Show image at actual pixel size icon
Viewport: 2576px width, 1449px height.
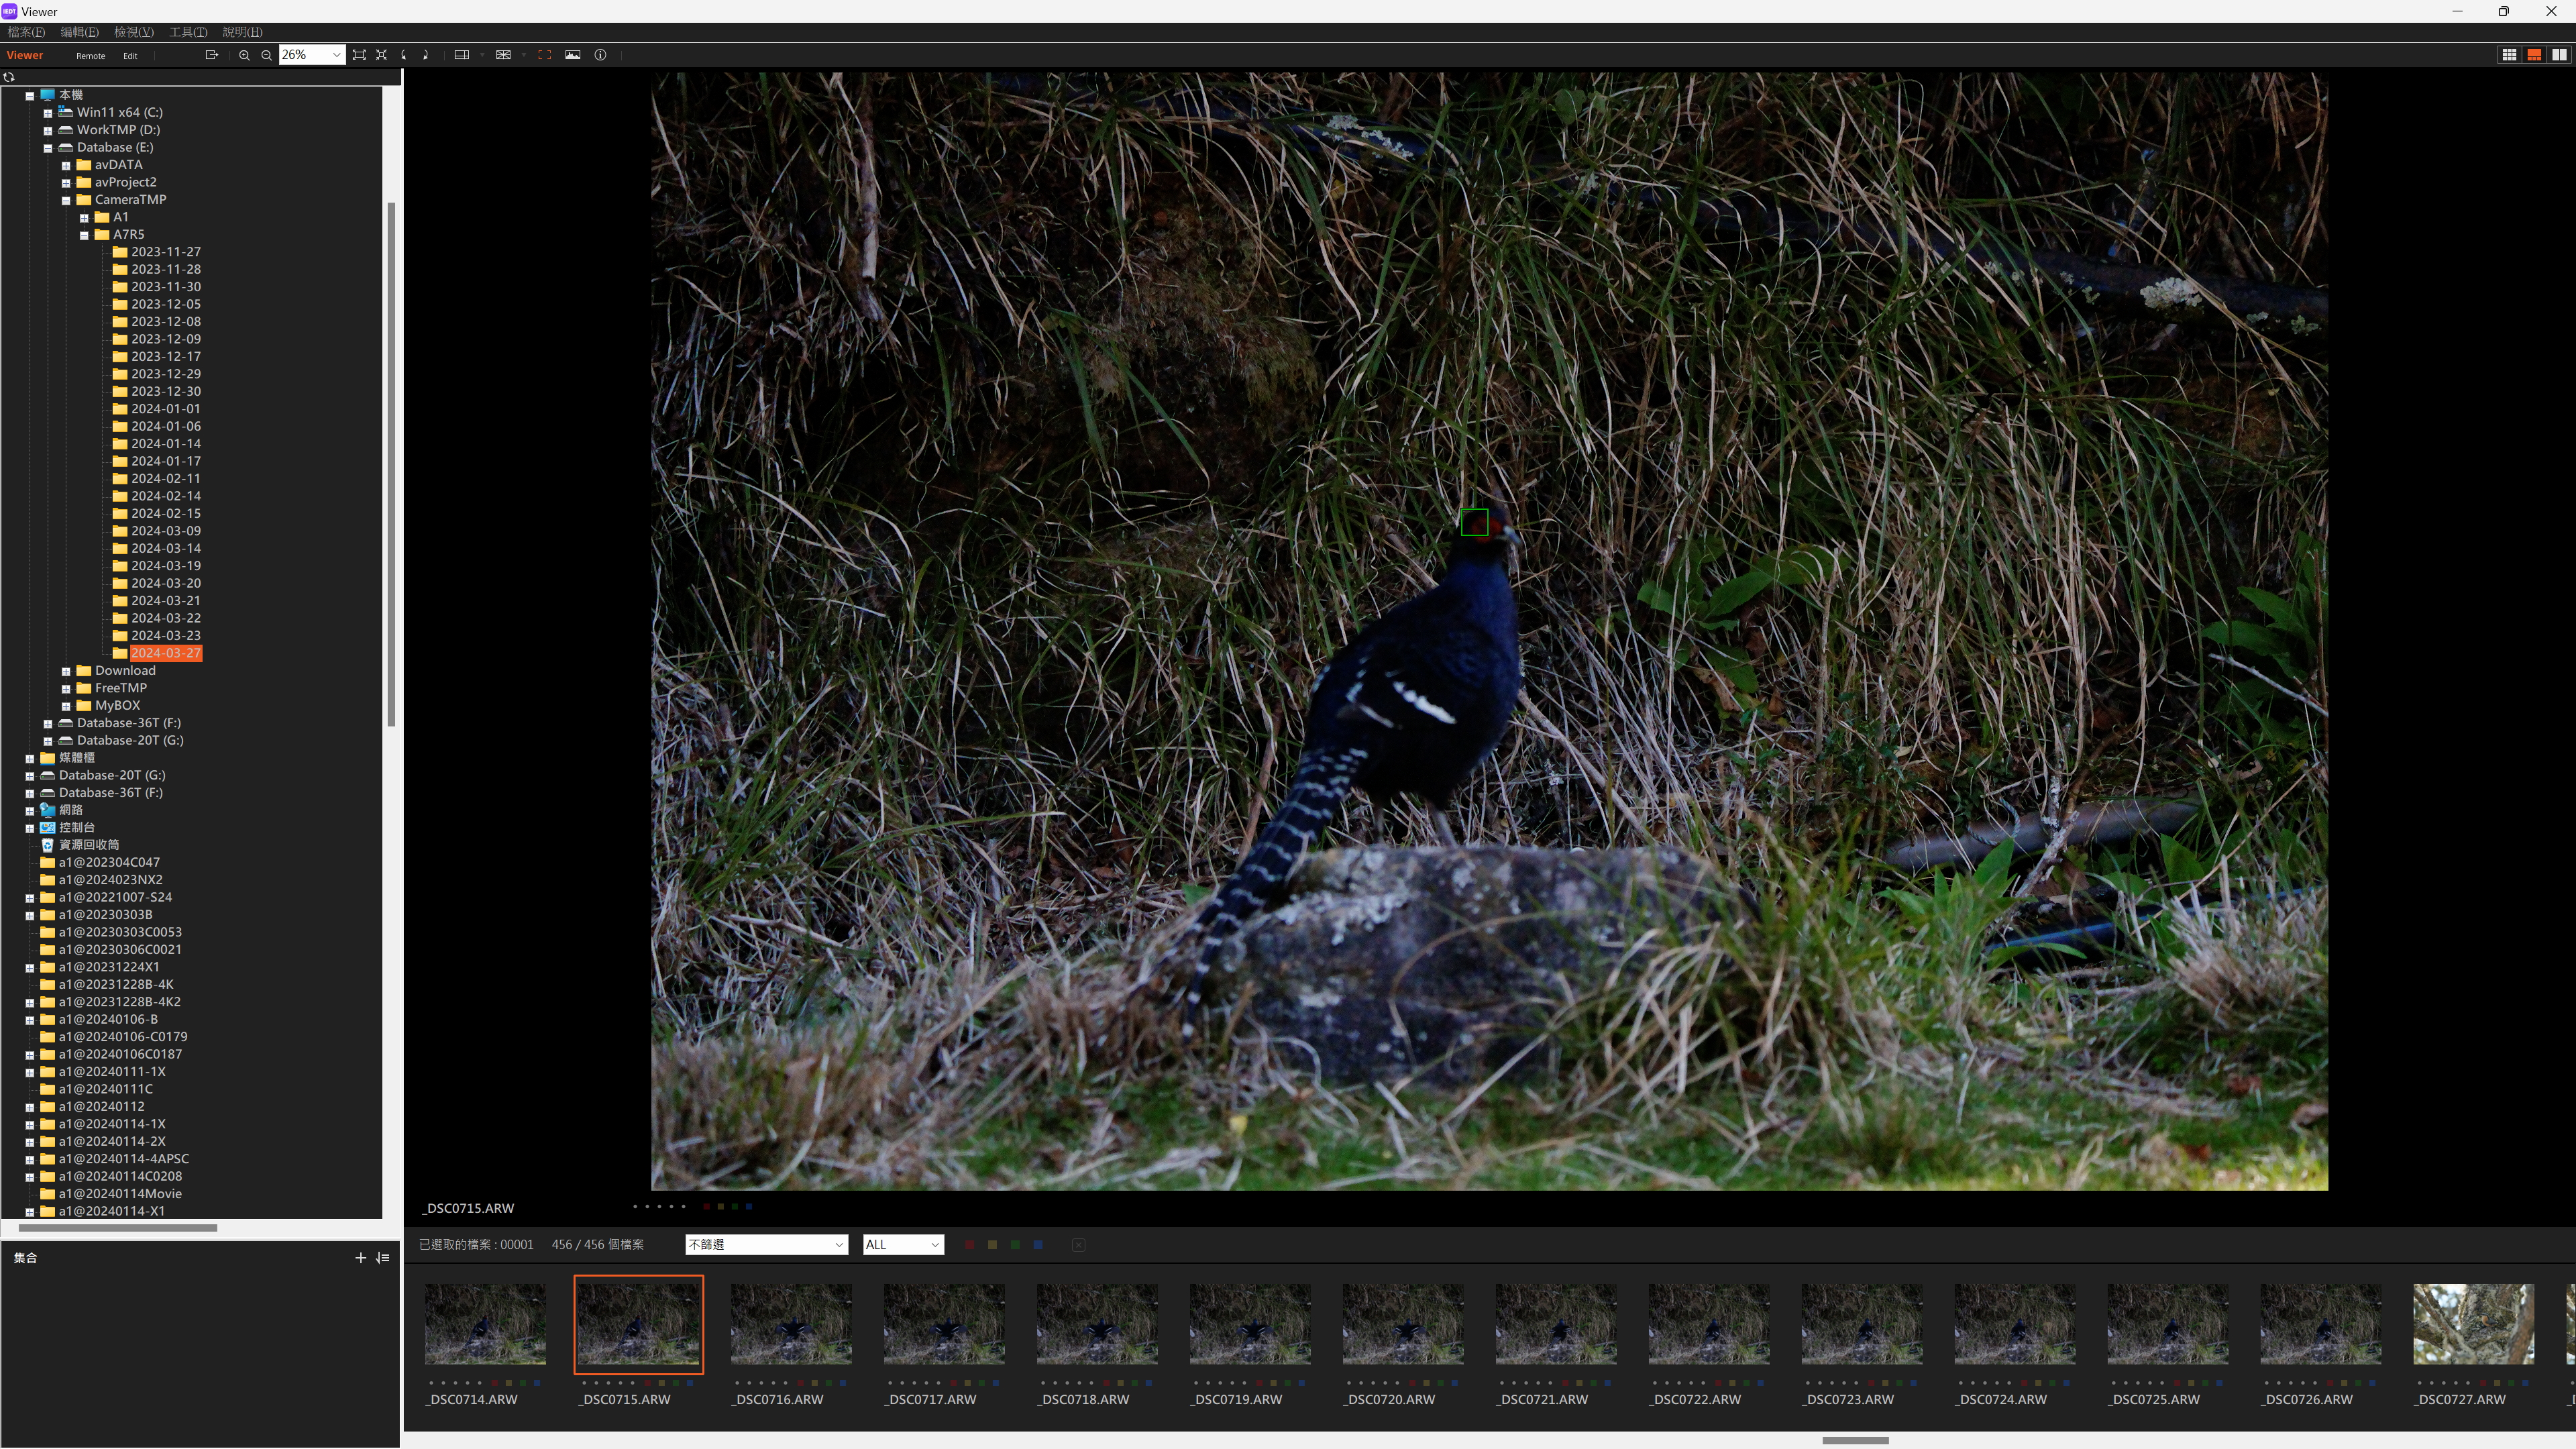point(381,55)
